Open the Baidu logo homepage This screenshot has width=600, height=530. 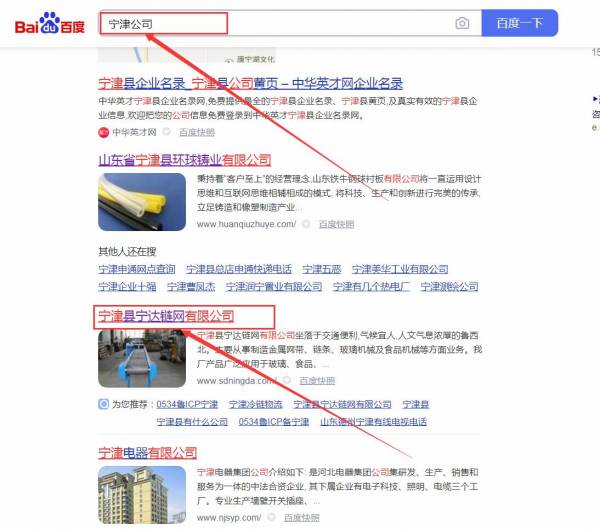(x=50, y=24)
